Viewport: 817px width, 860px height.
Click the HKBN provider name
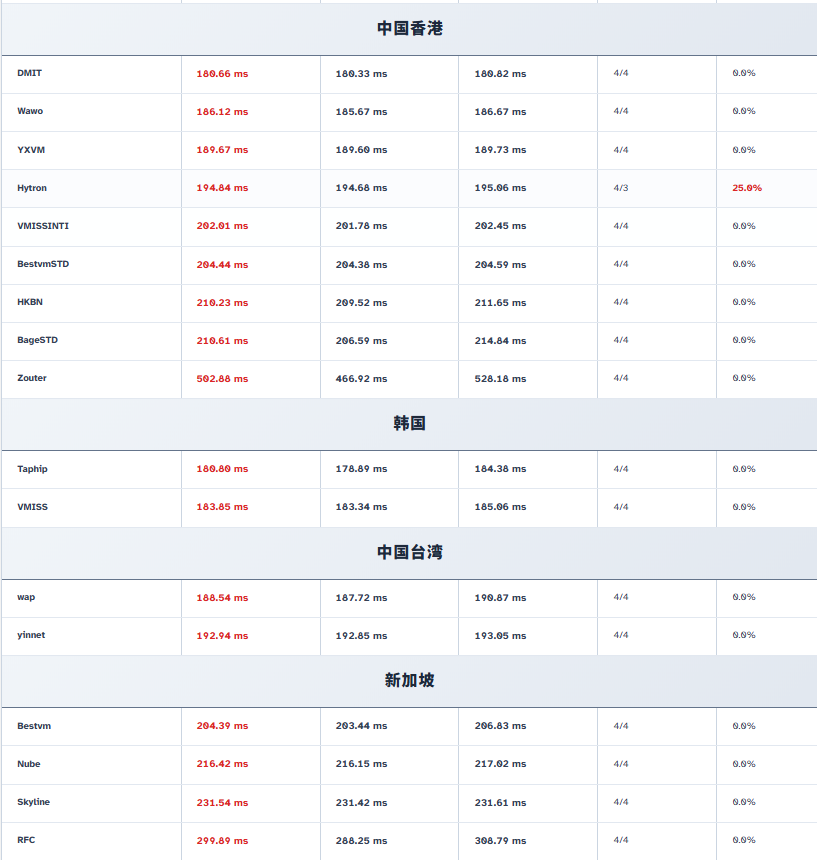(x=30, y=302)
